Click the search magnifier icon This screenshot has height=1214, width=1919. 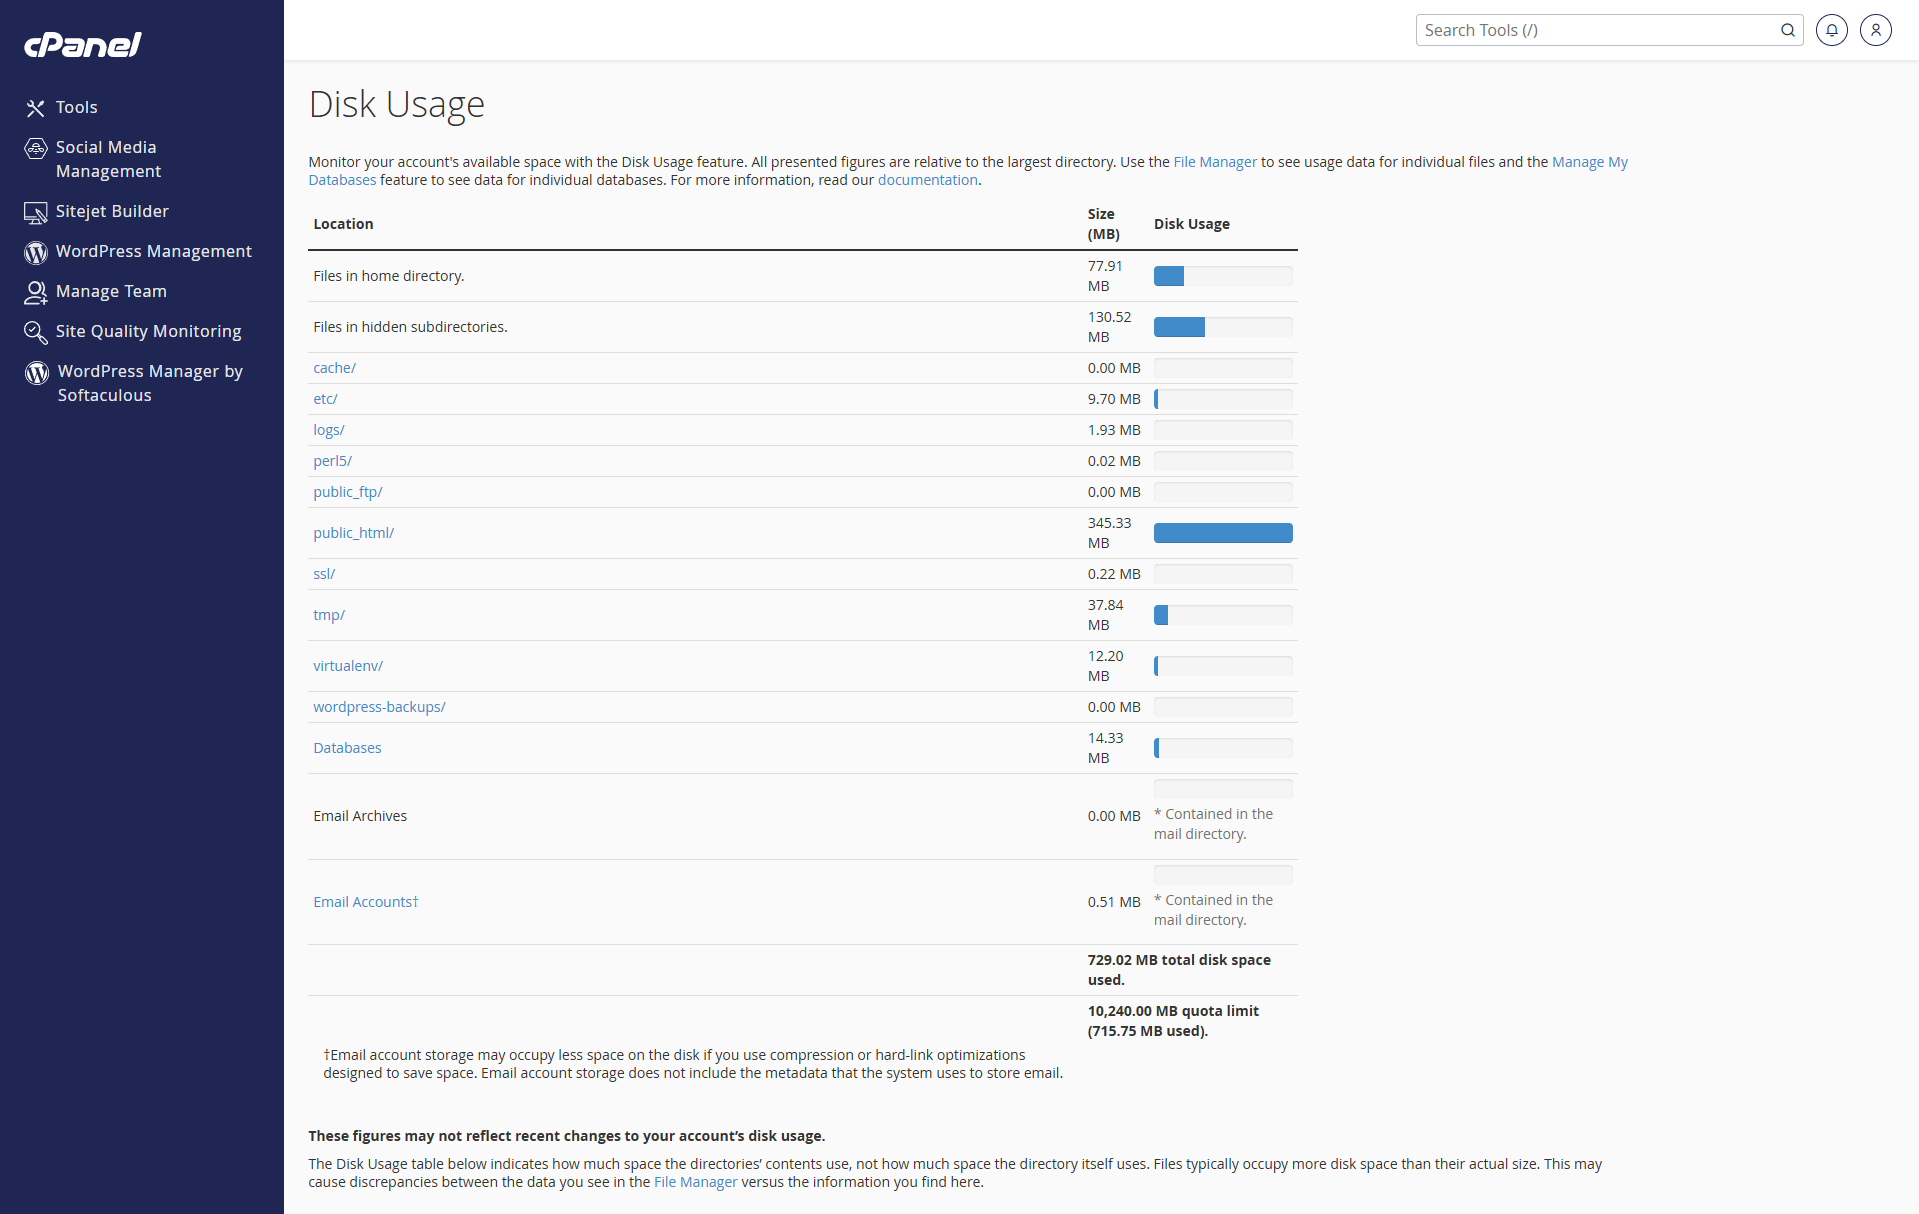coord(1787,30)
